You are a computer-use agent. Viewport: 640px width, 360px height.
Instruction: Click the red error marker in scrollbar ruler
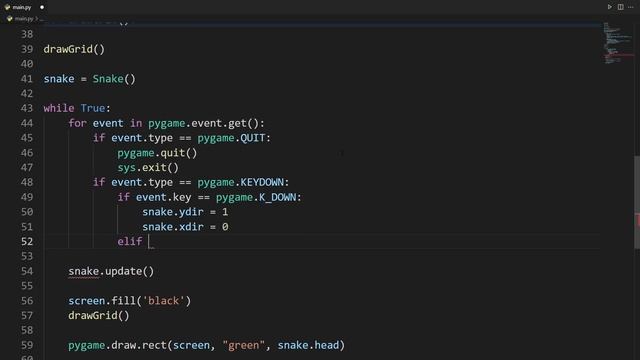pos(637,221)
